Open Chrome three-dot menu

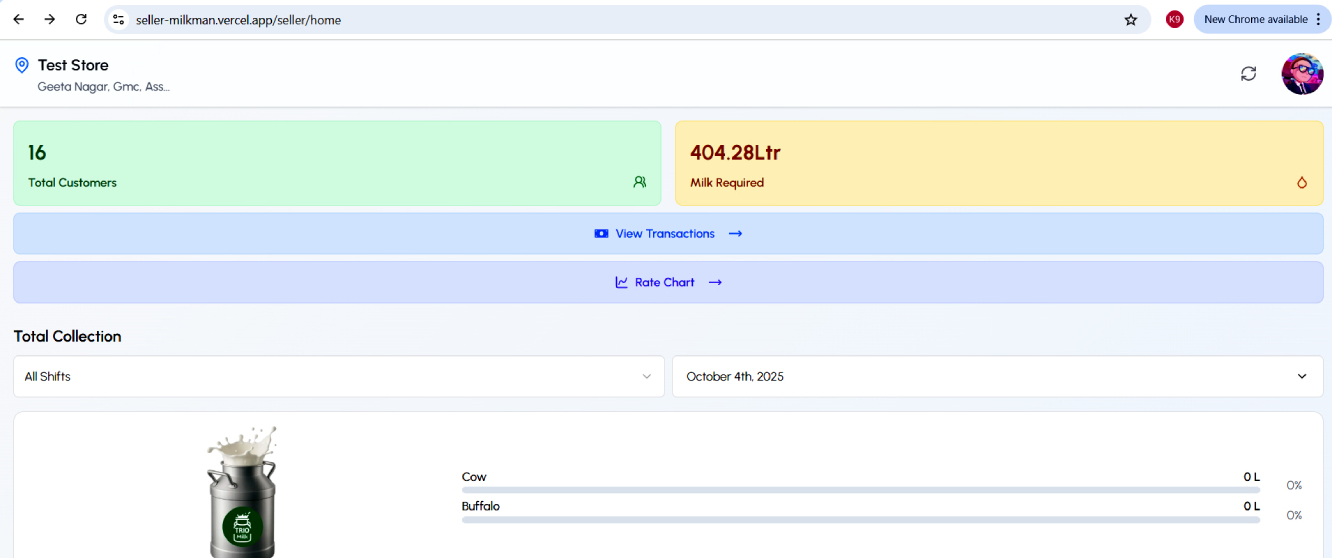(1319, 19)
